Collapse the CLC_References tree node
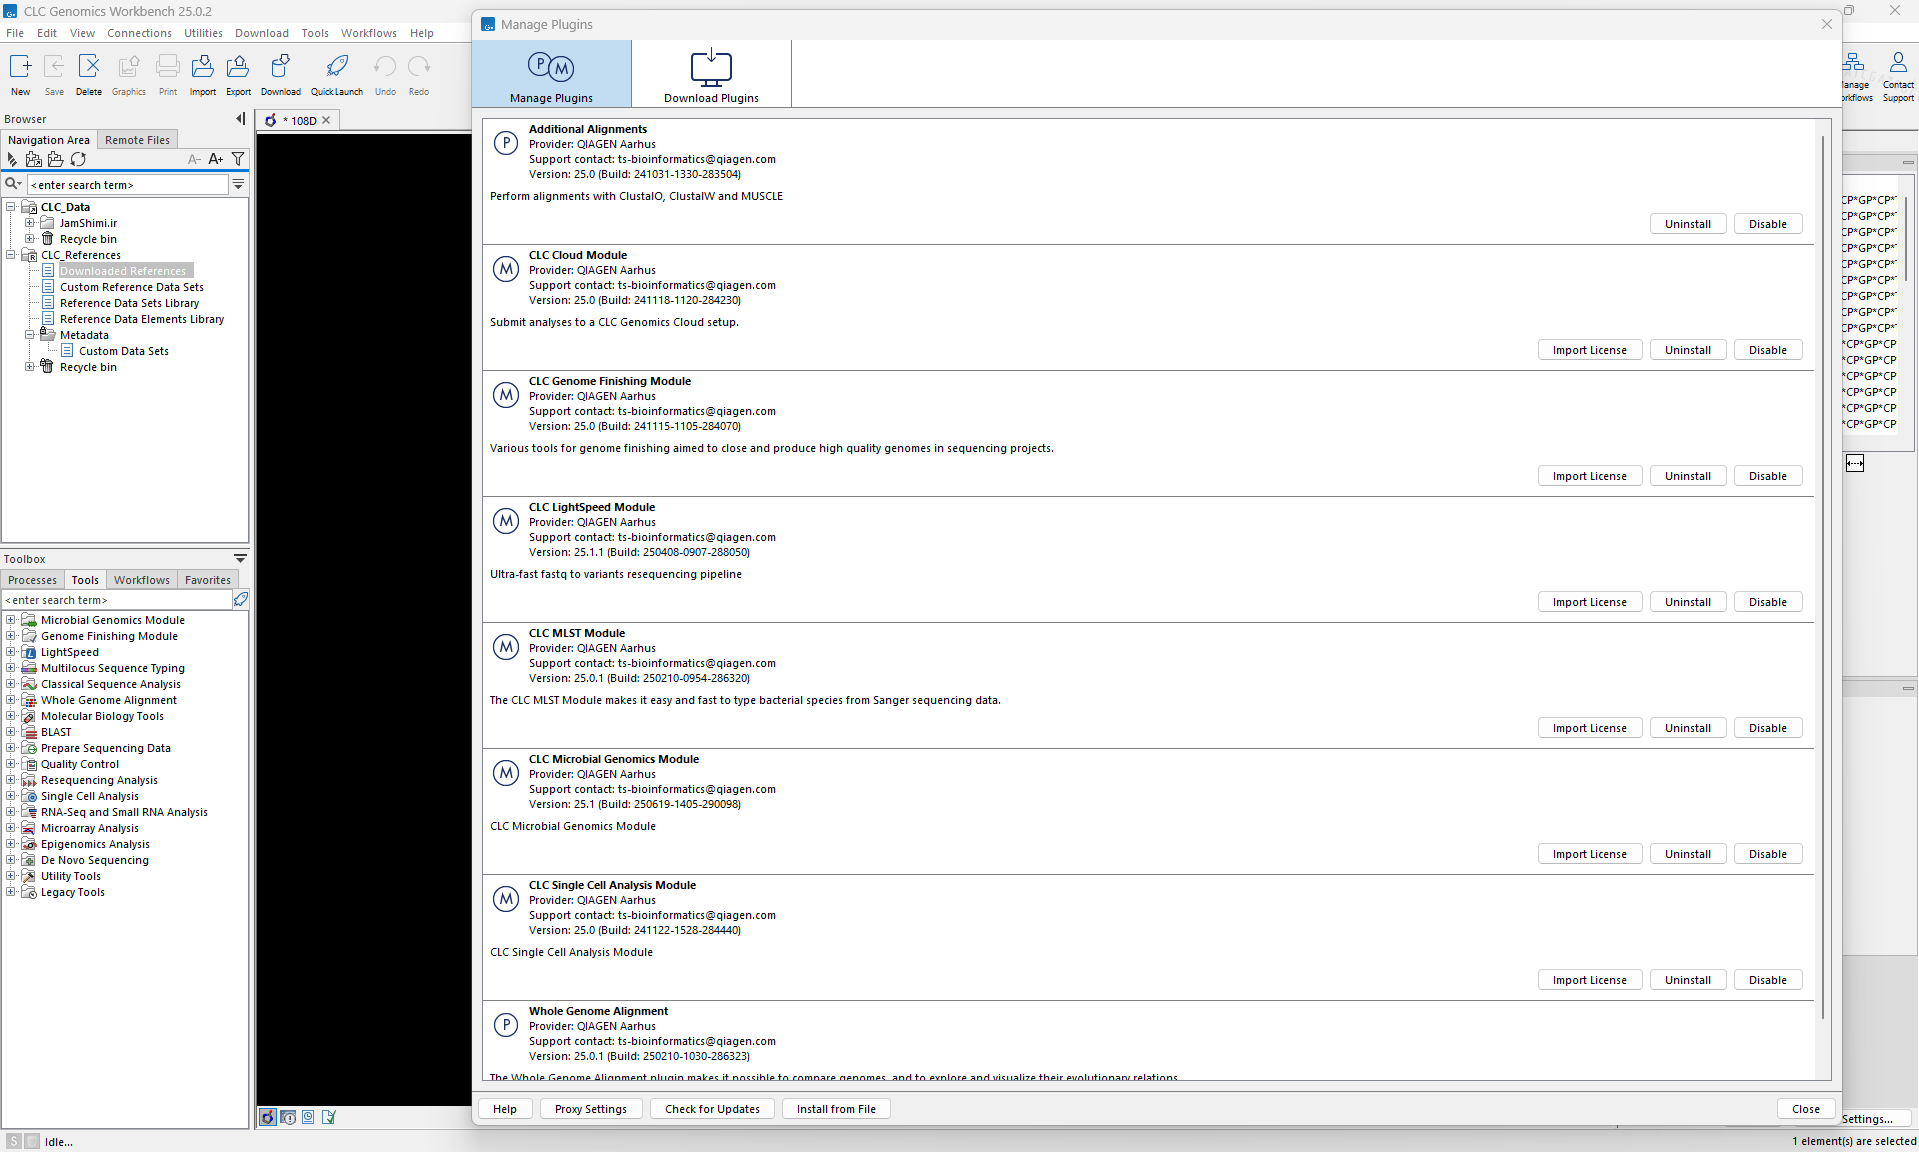The width and height of the screenshot is (1919, 1152). click(11, 255)
